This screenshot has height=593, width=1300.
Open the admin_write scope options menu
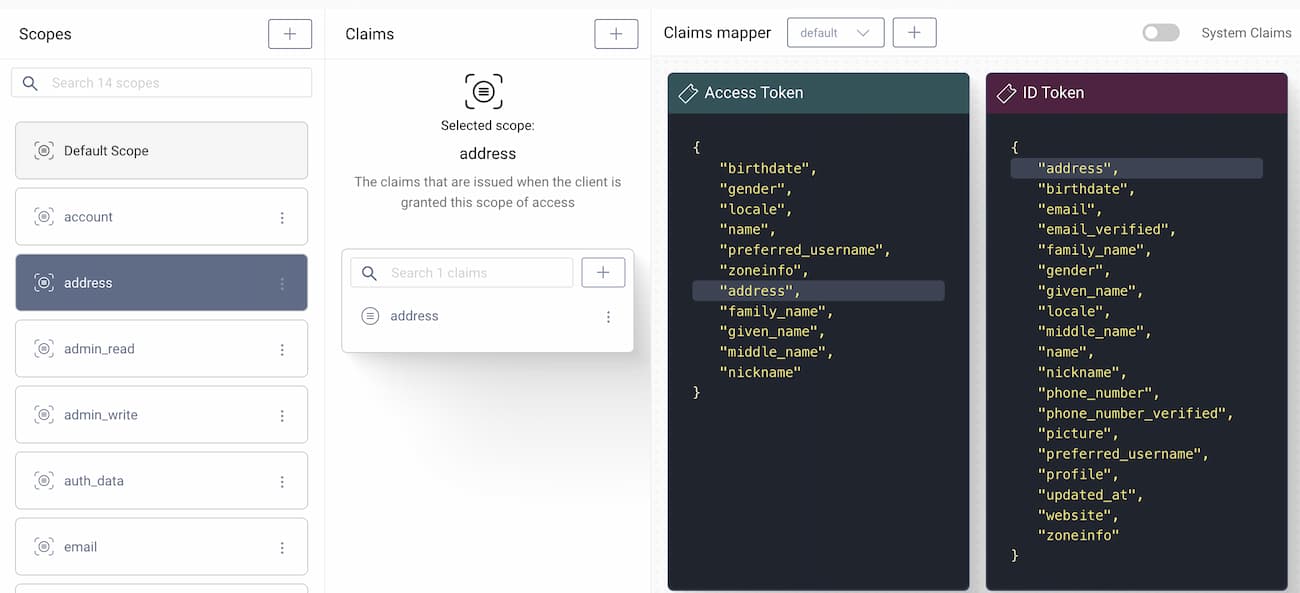coord(282,416)
